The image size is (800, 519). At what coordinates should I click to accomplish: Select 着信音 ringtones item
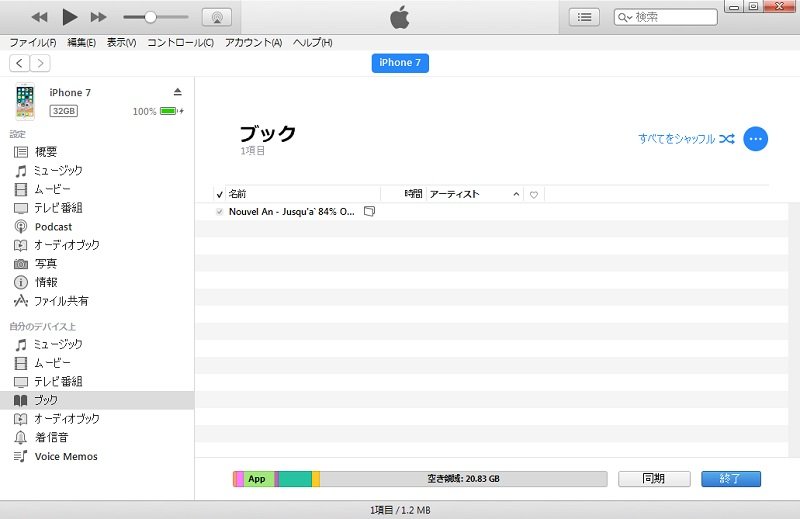[x=97, y=437]
